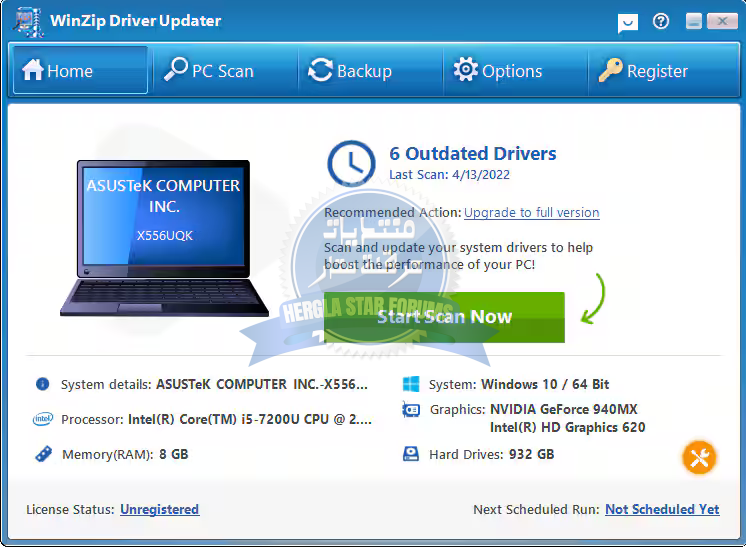Click the Intel logo beside Processor

coord(43,419)
